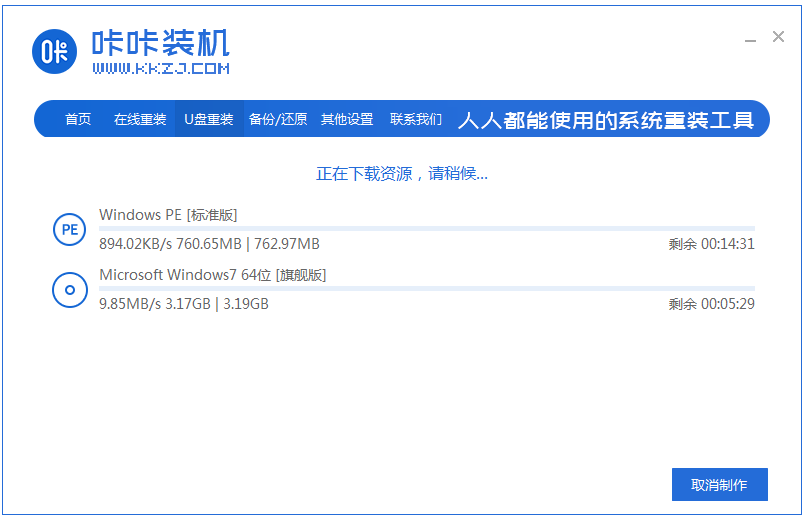Viewport: 807px width, 519px height.
Task: Click the WWW.KKZJ.COM website text
Action: (x=161, y=68)
